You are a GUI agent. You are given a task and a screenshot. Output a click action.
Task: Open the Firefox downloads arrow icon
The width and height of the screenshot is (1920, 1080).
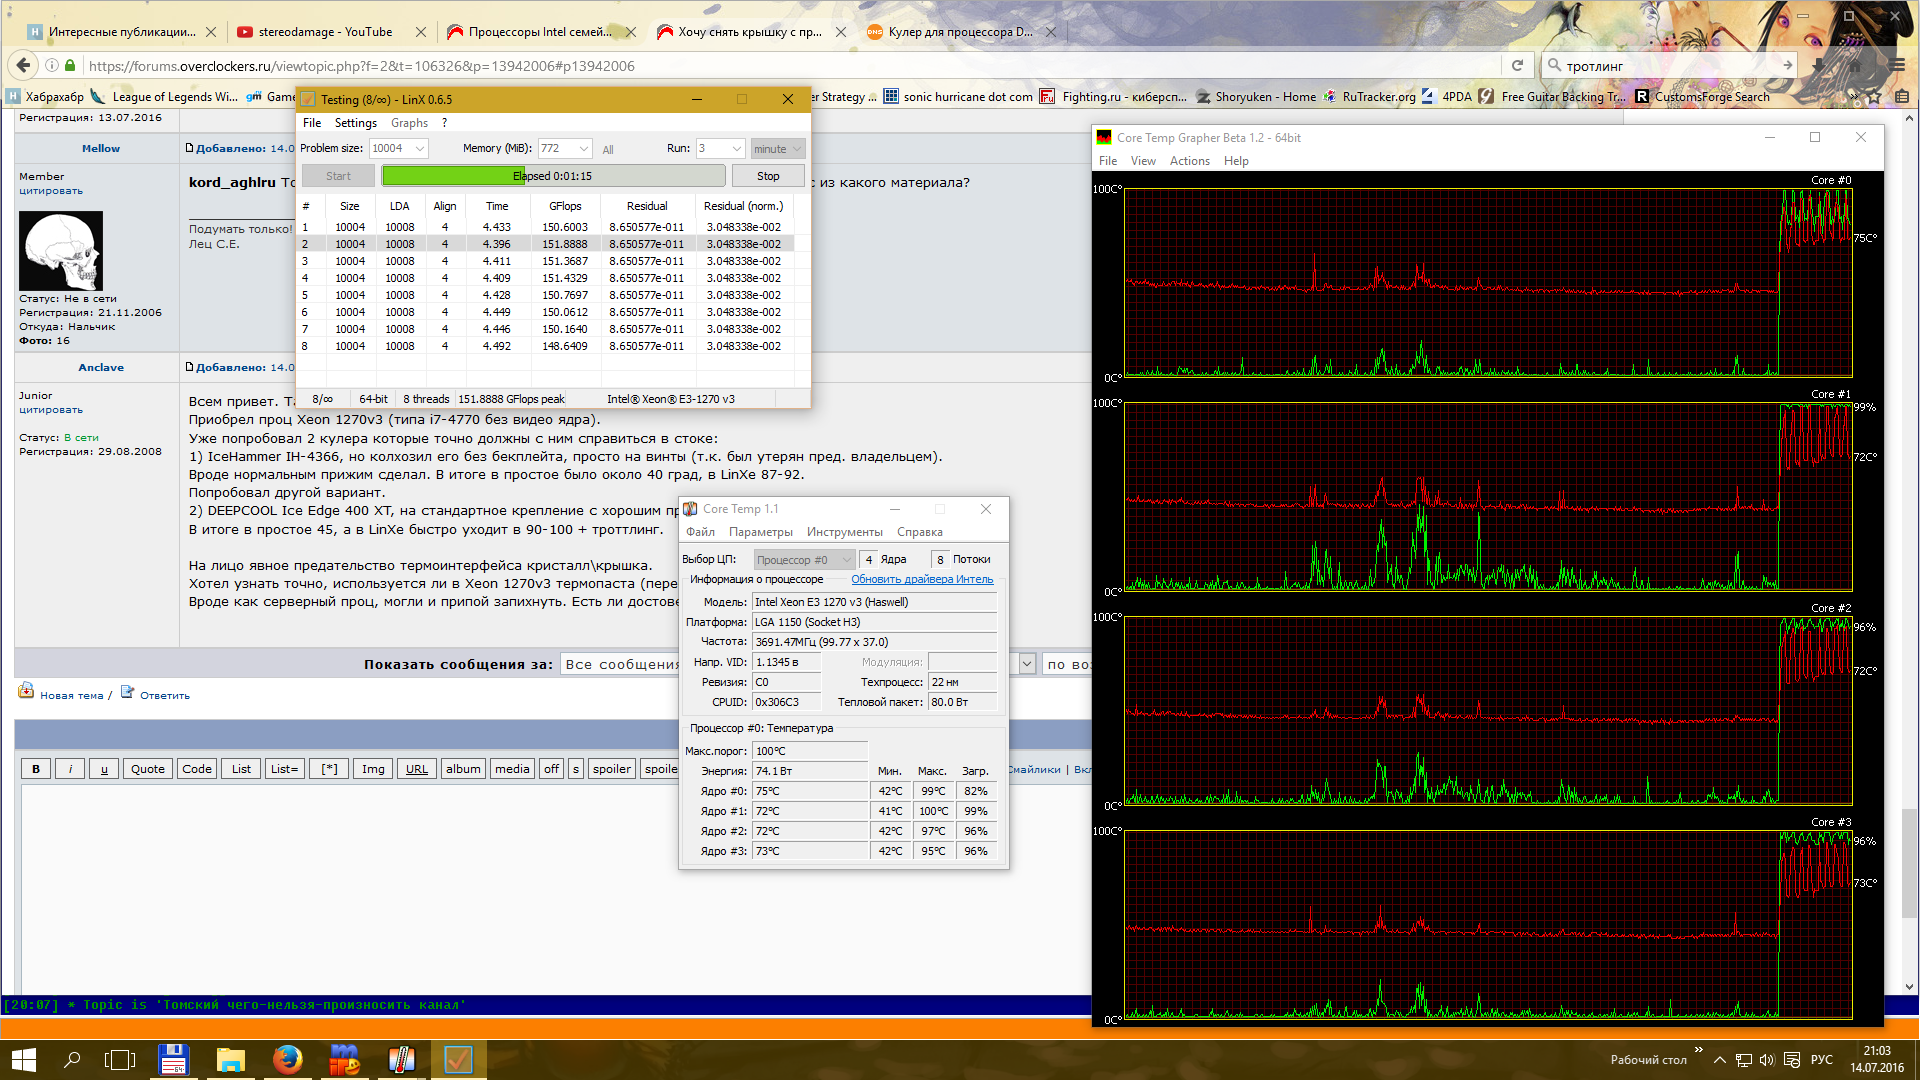tap(1818, 65)
